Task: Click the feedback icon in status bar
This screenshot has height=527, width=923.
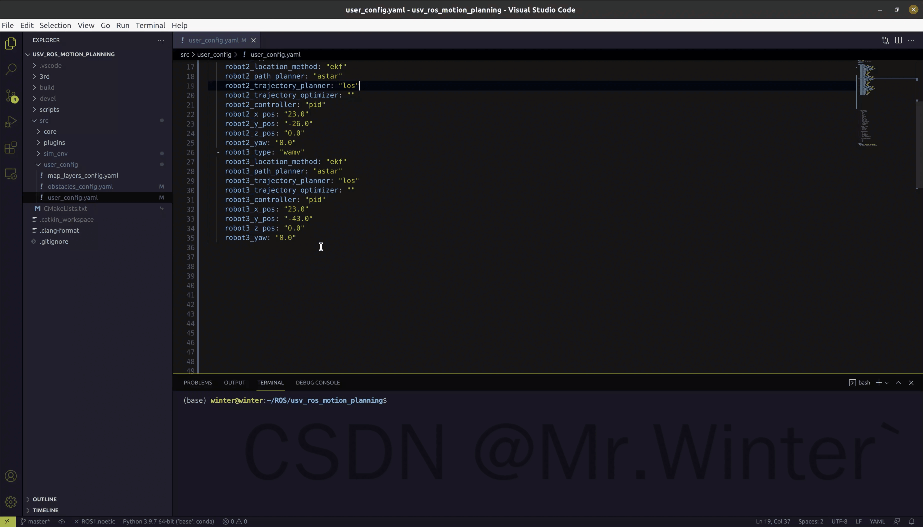Action: [x=897, y=521]
